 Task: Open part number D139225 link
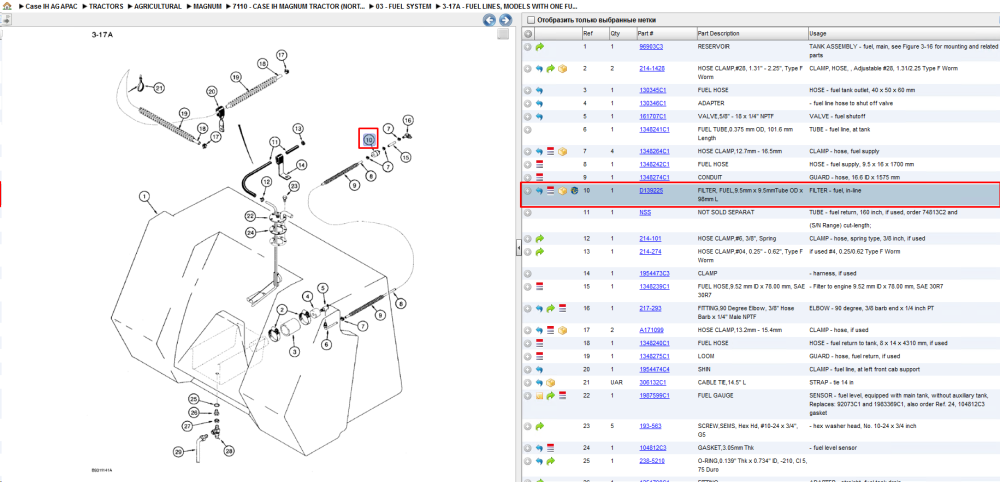[x=651, y=191]
